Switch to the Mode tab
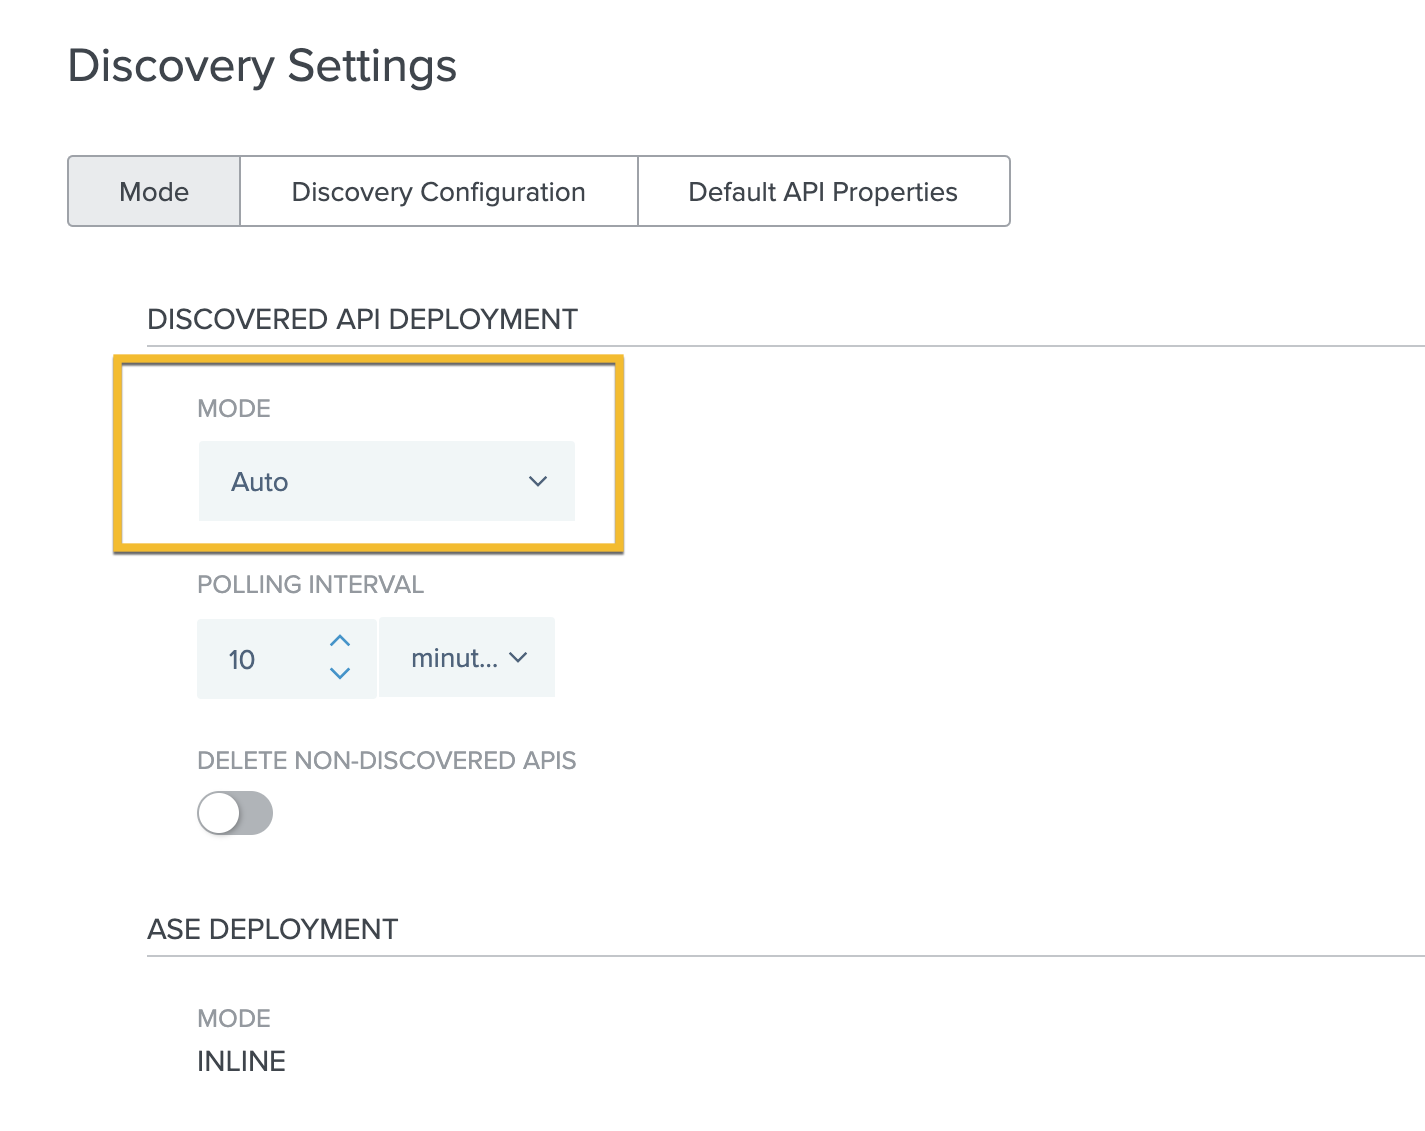The height and width of the screenshot is (1131, 1425). tap(154, 192)
